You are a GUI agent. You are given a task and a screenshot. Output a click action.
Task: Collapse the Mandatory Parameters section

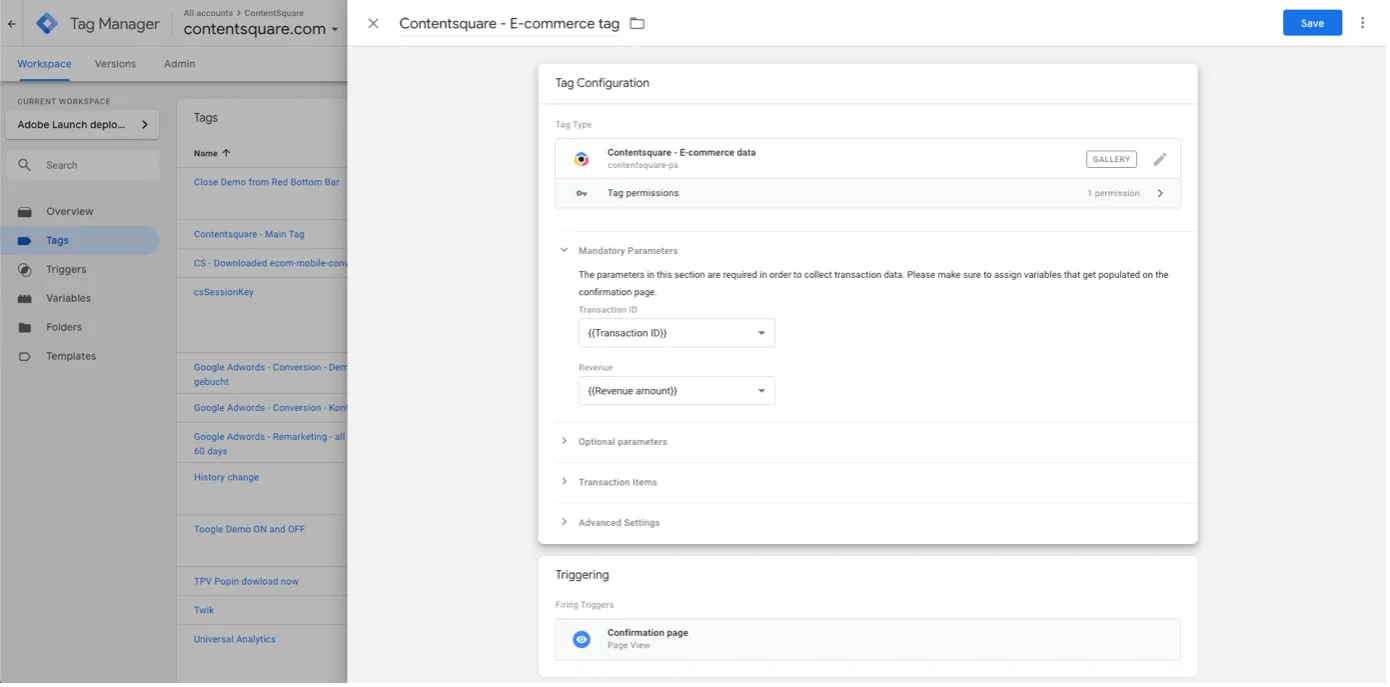click(x=564, y=251)
